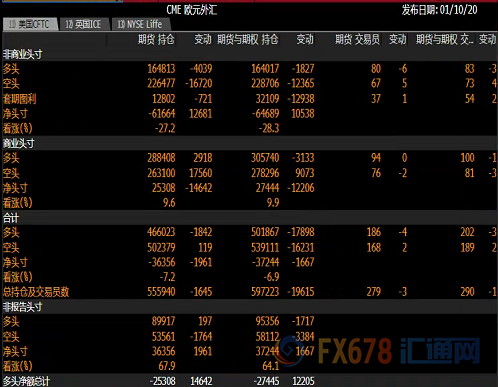The image size is (498, 387).
Task: Click the value 12802 in the 套期图利 row
Action: click(164, 99)
